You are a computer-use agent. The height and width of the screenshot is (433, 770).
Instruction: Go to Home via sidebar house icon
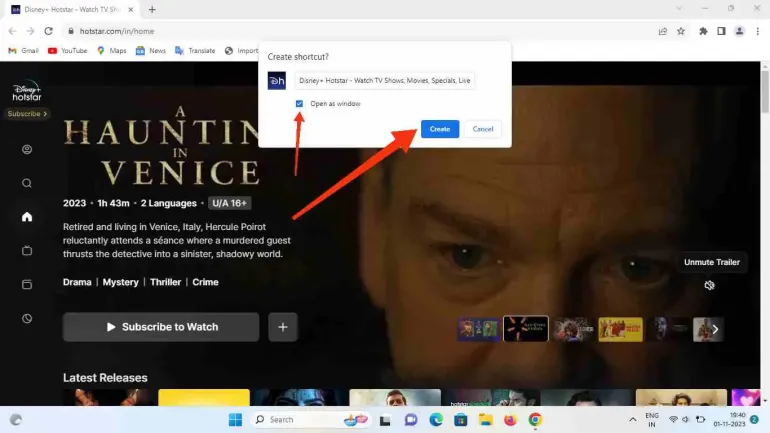click(x=27, y=216)
